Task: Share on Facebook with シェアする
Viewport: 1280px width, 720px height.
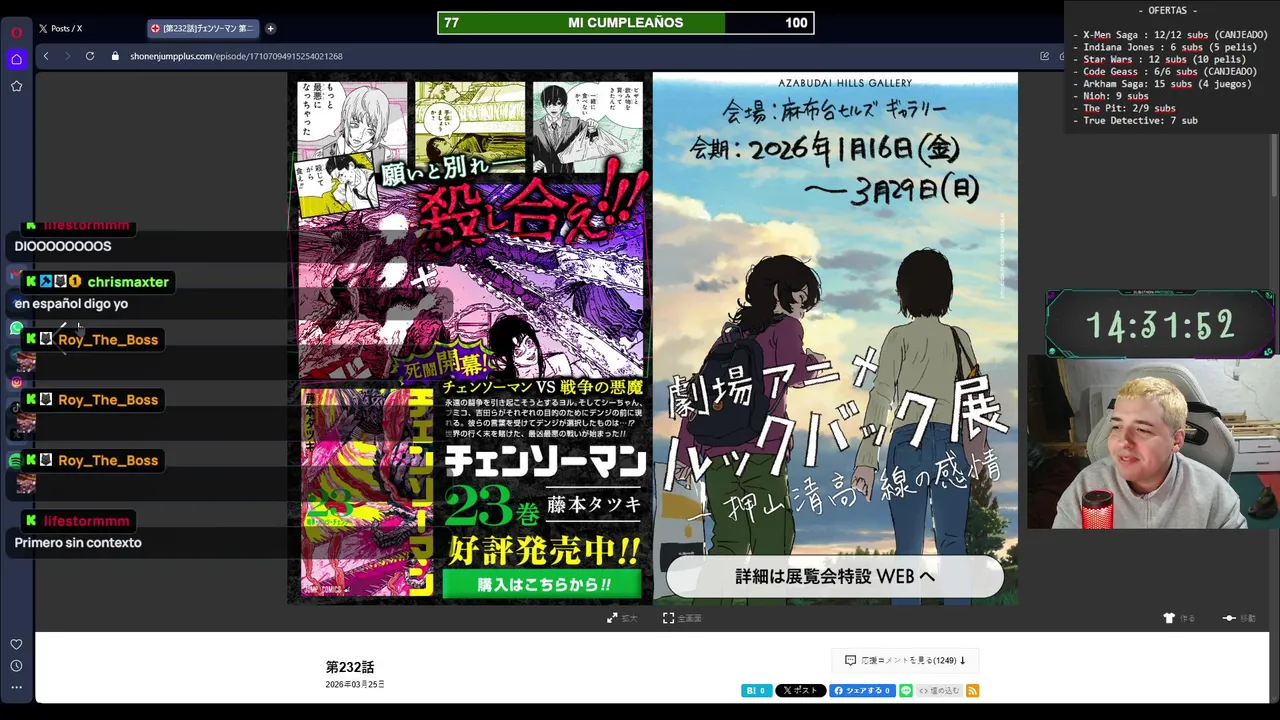Action: pos(862,691)
